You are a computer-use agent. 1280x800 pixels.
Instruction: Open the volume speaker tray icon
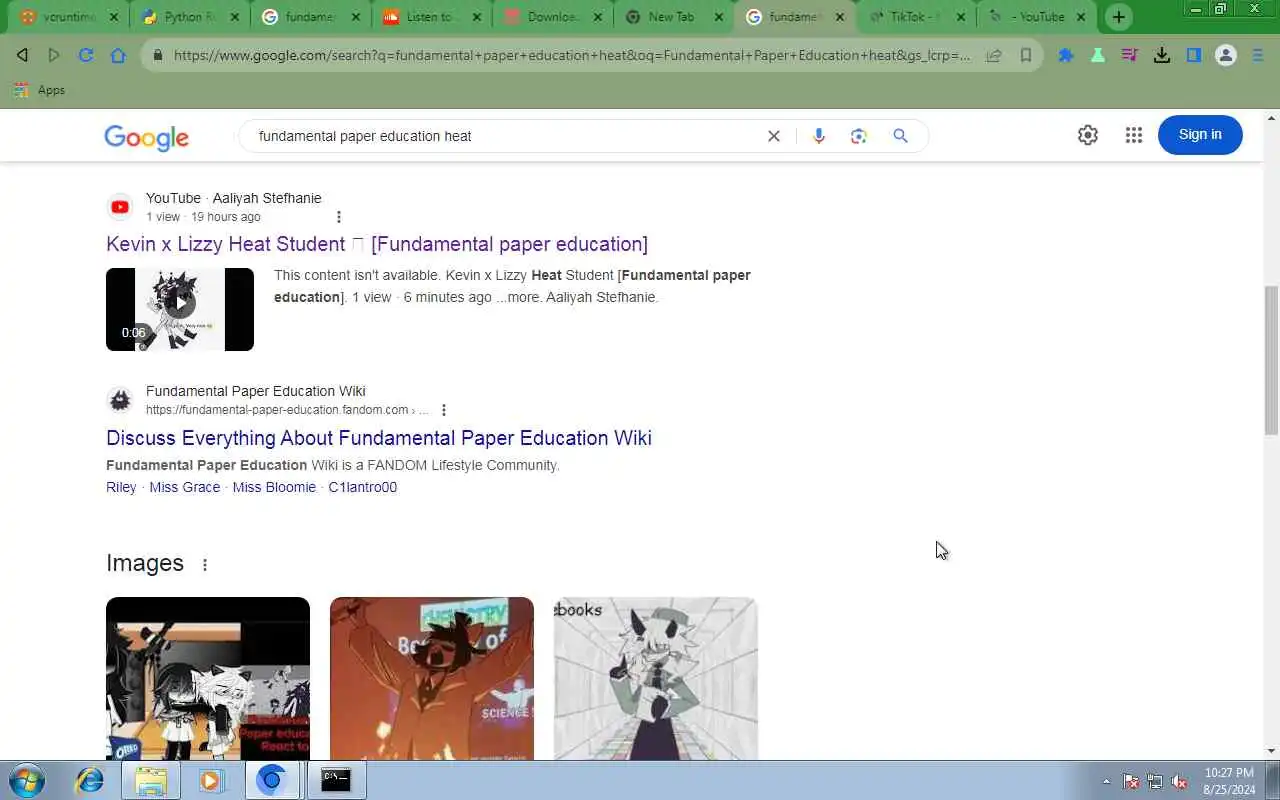tap(1180, 781)
